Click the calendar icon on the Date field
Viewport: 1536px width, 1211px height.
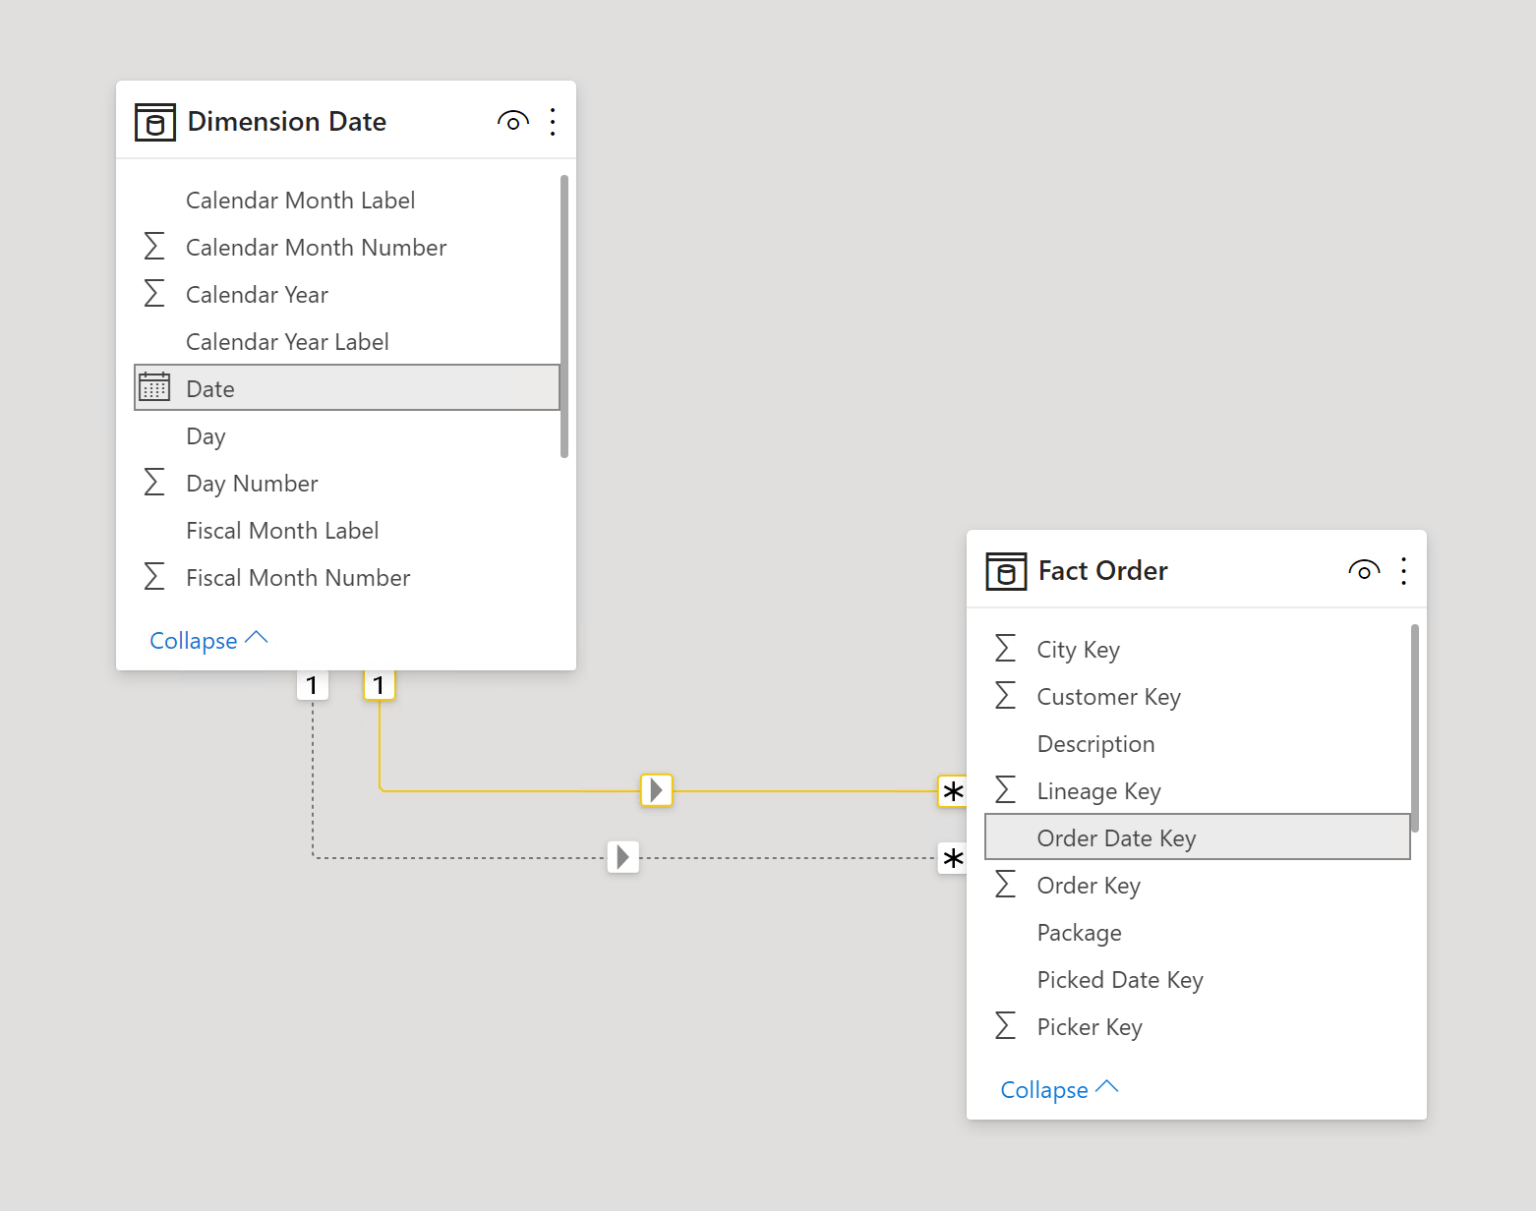155,388
